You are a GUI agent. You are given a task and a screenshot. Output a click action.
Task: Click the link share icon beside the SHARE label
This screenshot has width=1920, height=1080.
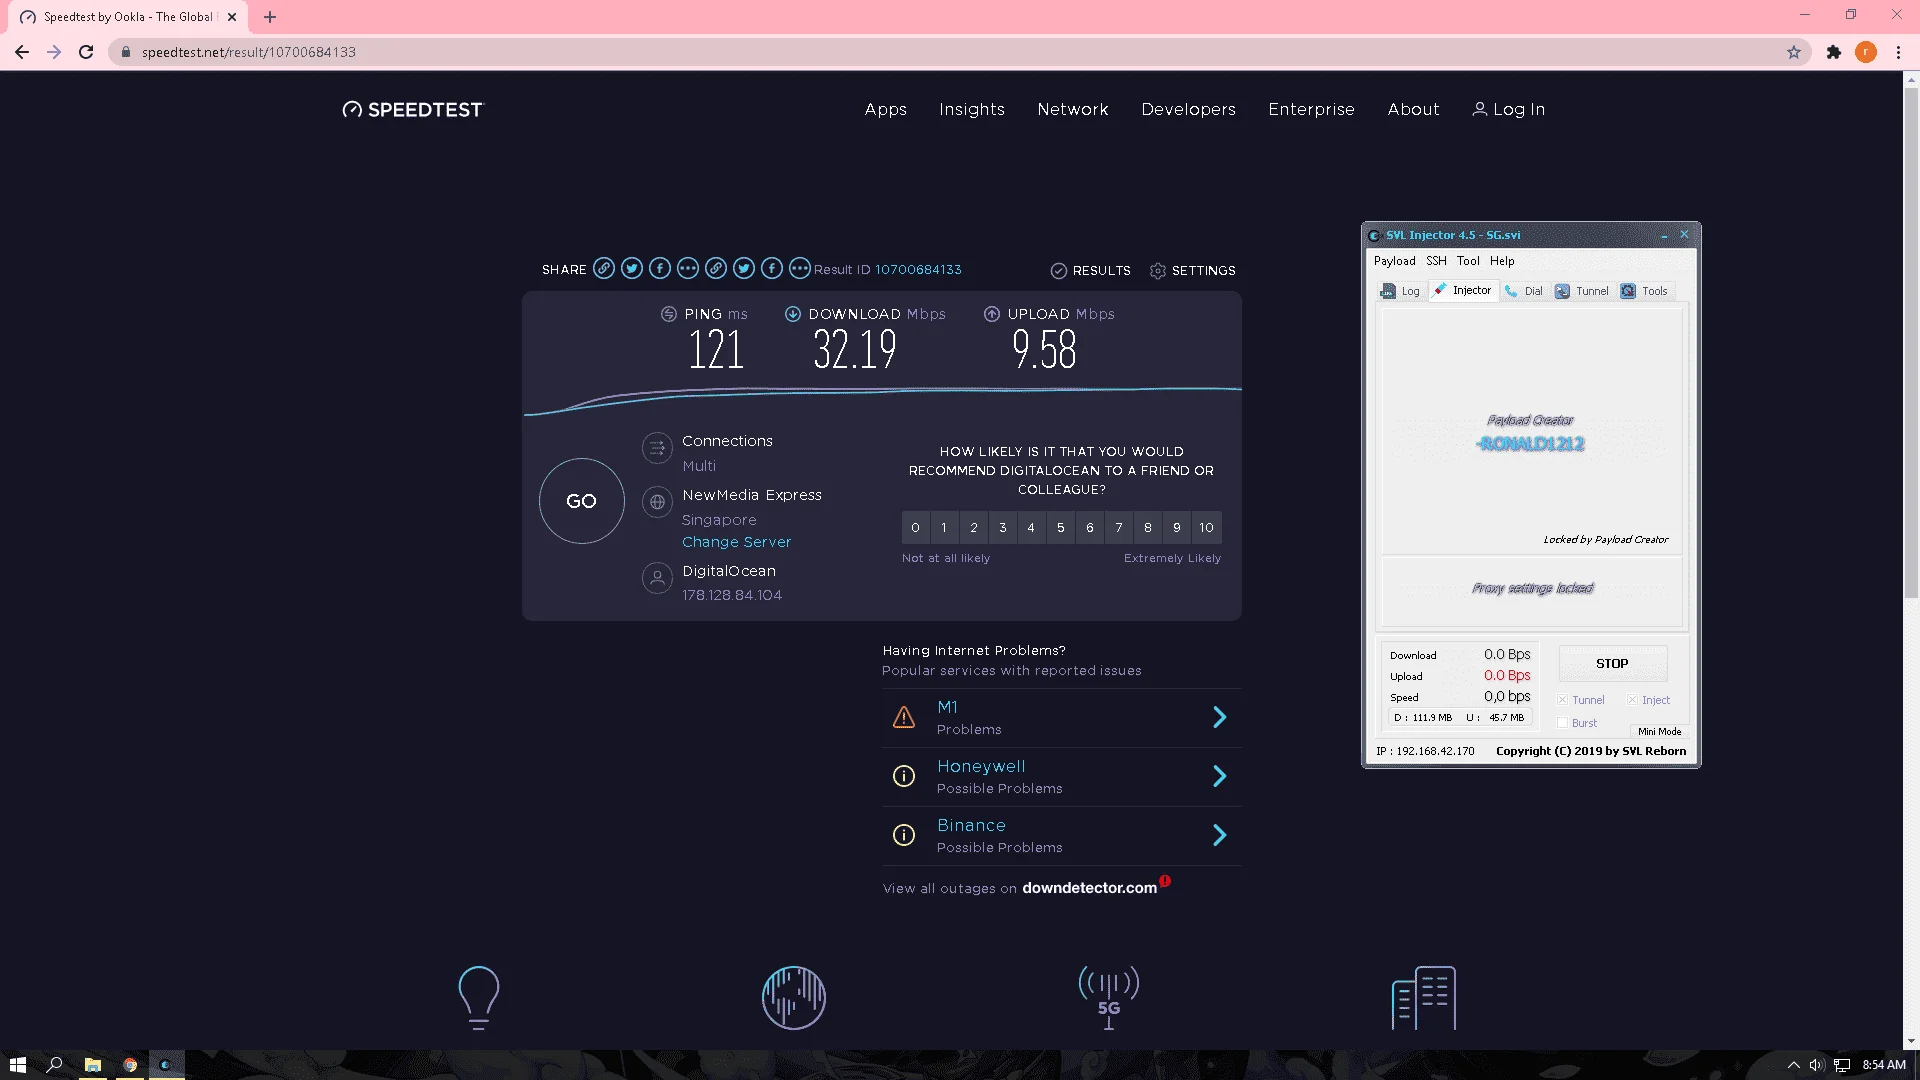tap(603, 268)
